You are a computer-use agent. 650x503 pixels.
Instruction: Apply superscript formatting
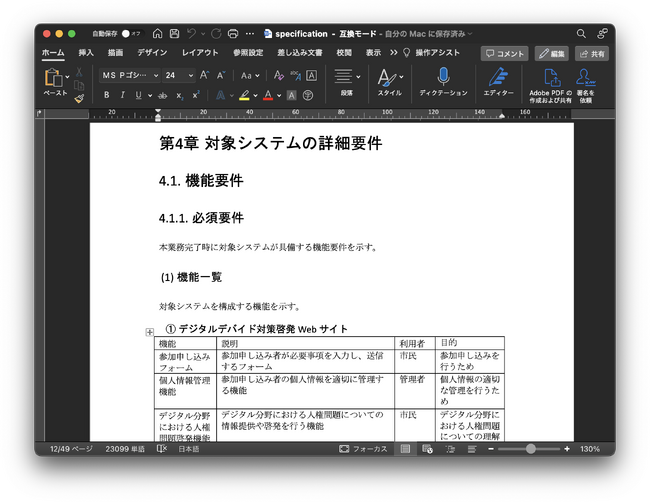pyautogui.click(x=196, y=95)
